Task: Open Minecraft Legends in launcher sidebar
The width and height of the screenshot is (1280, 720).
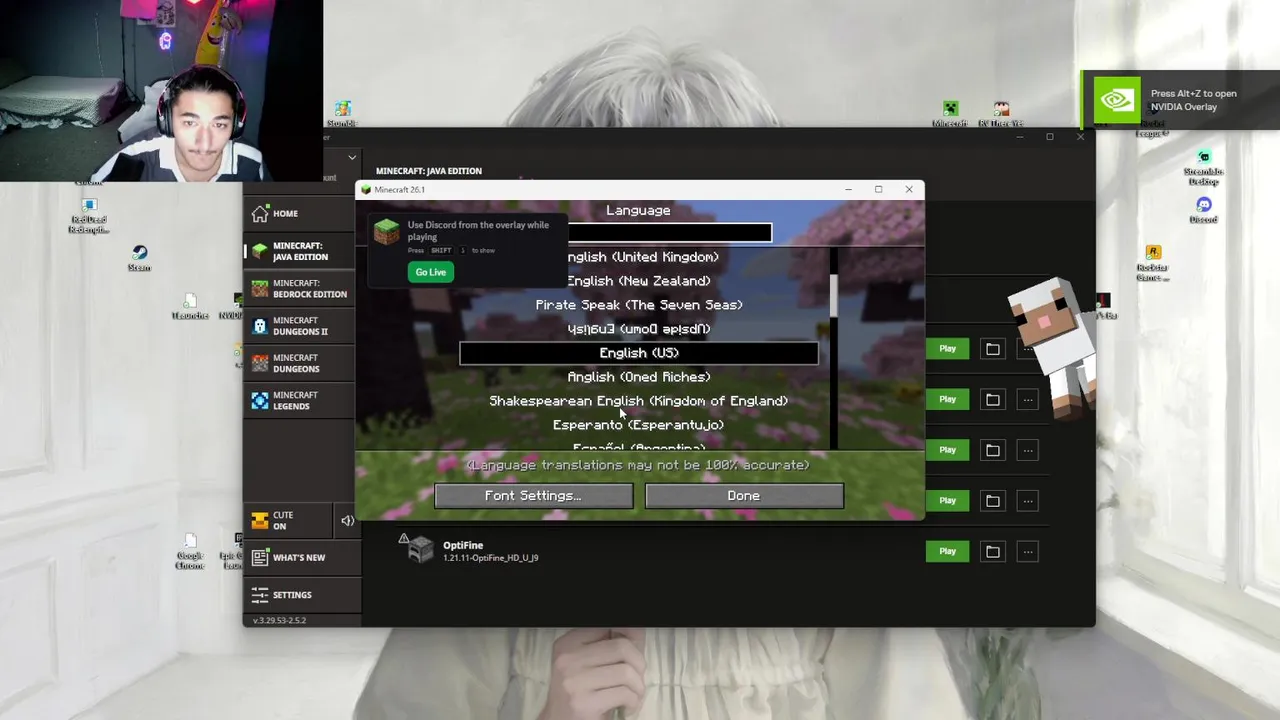Action: tap(301, 400)
